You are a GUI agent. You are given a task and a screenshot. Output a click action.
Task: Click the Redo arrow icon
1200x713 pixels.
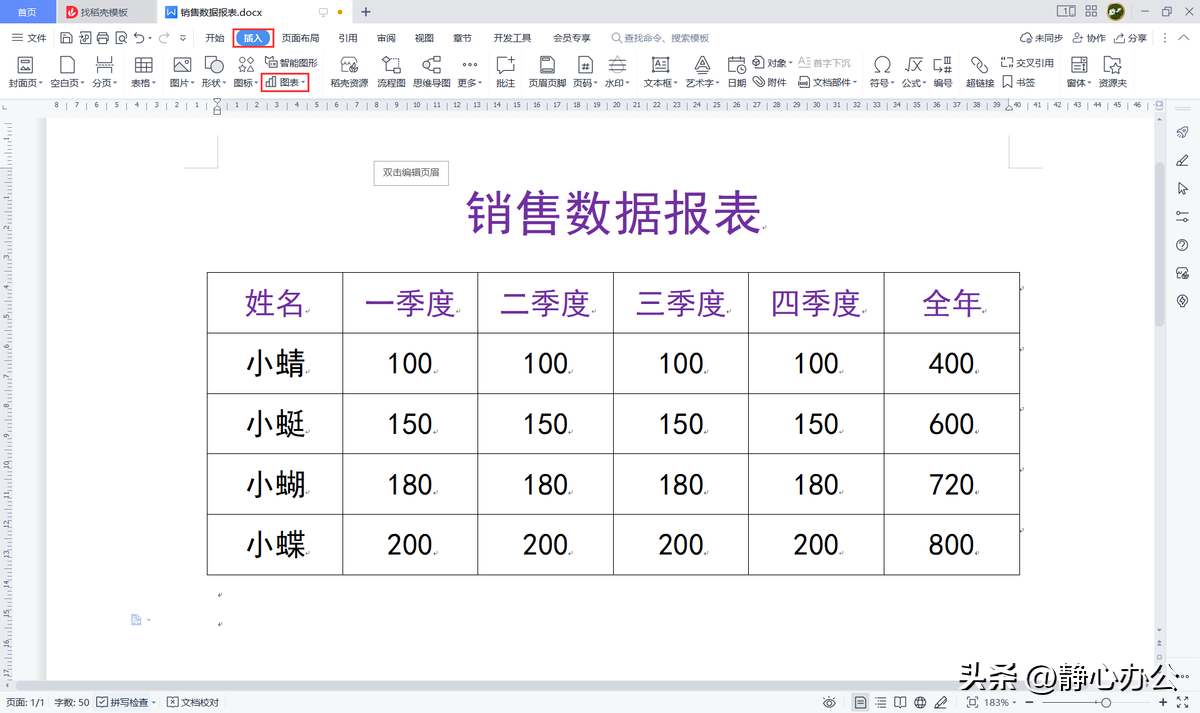pyautogui.click(x=164, y=38)
